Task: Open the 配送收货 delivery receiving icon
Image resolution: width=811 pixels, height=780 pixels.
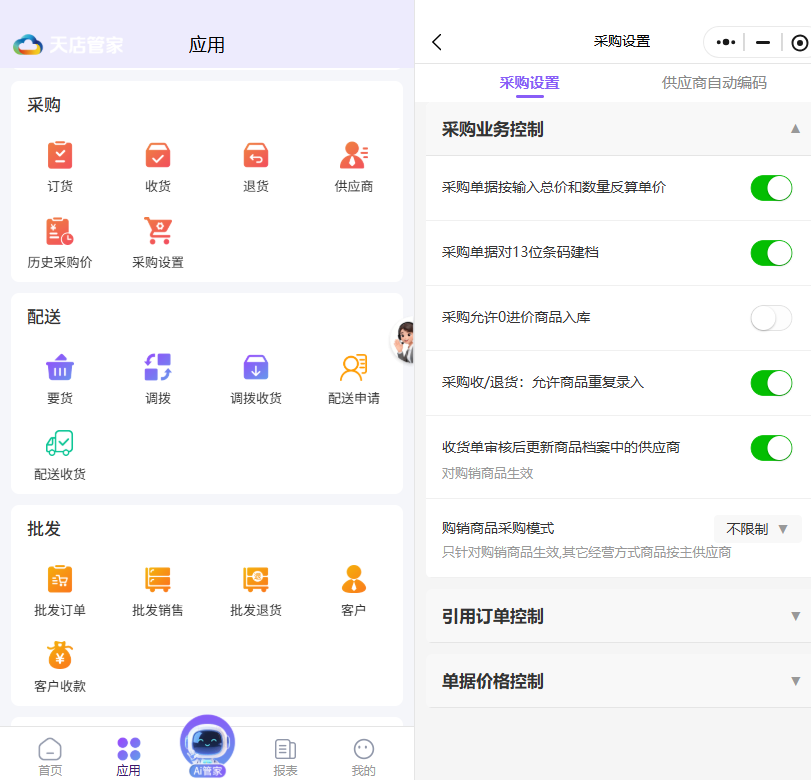Action: pyautogui.click(x=60, y=445)
